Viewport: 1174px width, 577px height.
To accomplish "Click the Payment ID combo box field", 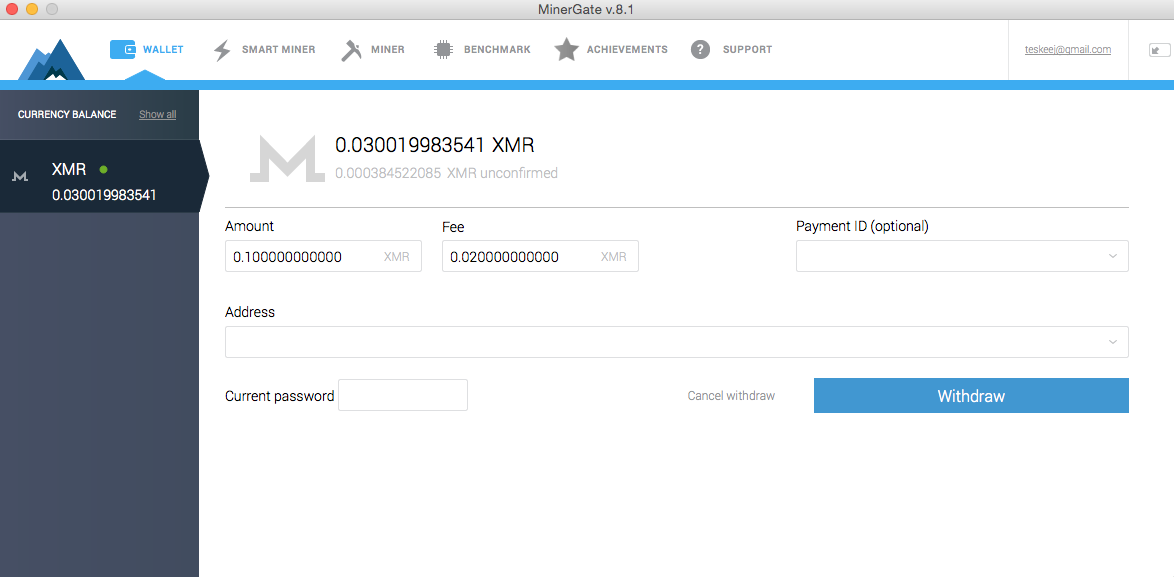I will point(962,257).
